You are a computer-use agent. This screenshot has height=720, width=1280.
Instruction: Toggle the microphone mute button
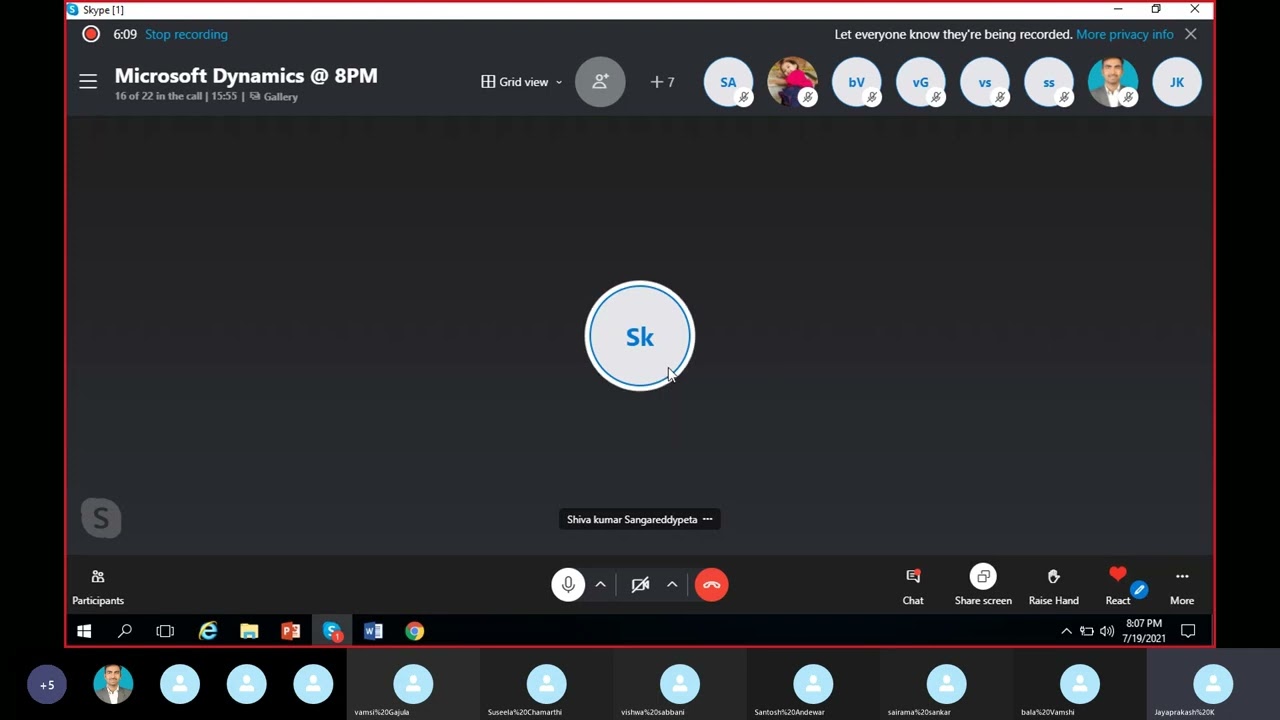pyautogui.click(x=568, y=584)
